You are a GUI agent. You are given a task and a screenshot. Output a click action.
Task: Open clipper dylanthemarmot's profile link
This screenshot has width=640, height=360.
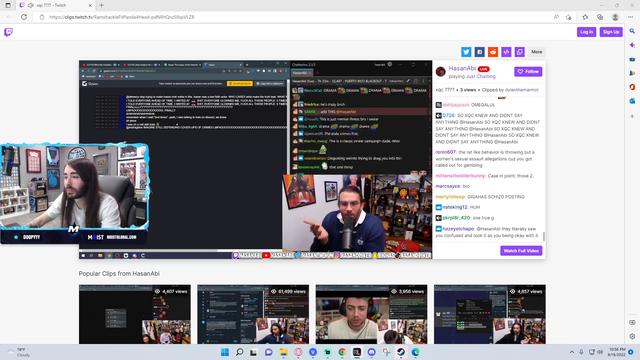coord(522,90)
